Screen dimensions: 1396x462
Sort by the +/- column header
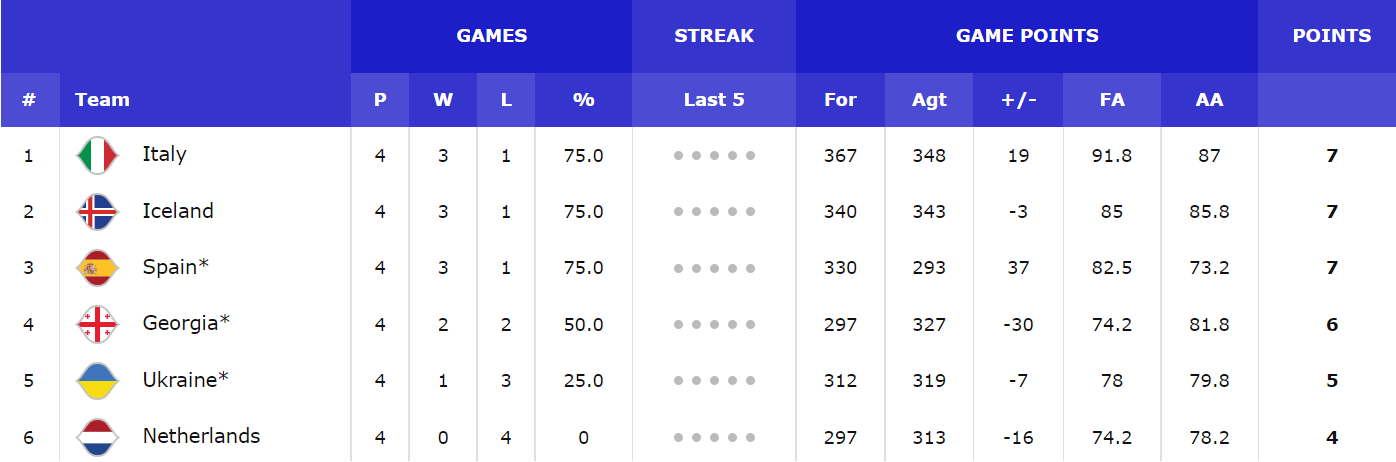(x=1019, y=100)
